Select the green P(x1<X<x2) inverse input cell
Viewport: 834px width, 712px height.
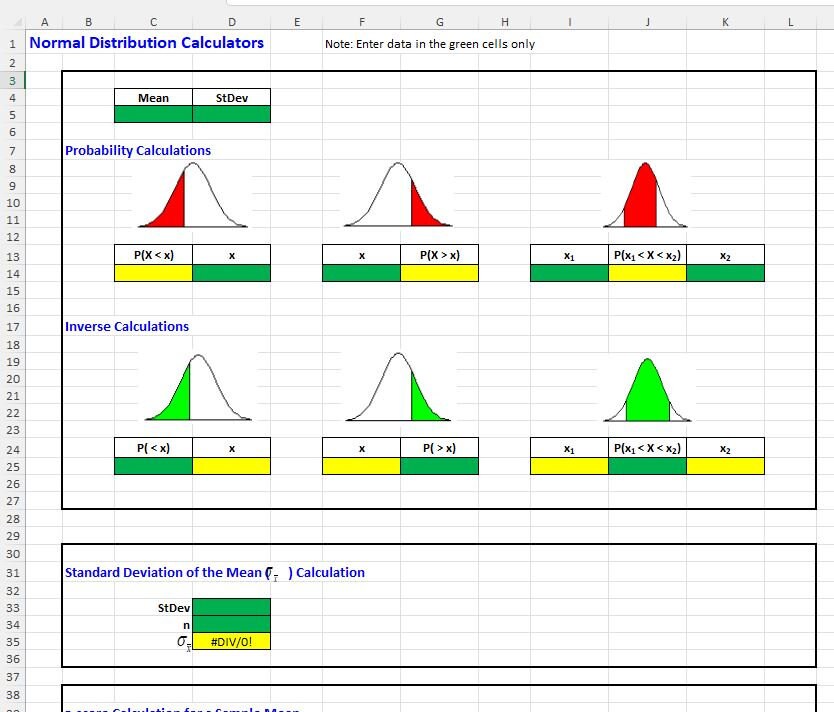647,465
